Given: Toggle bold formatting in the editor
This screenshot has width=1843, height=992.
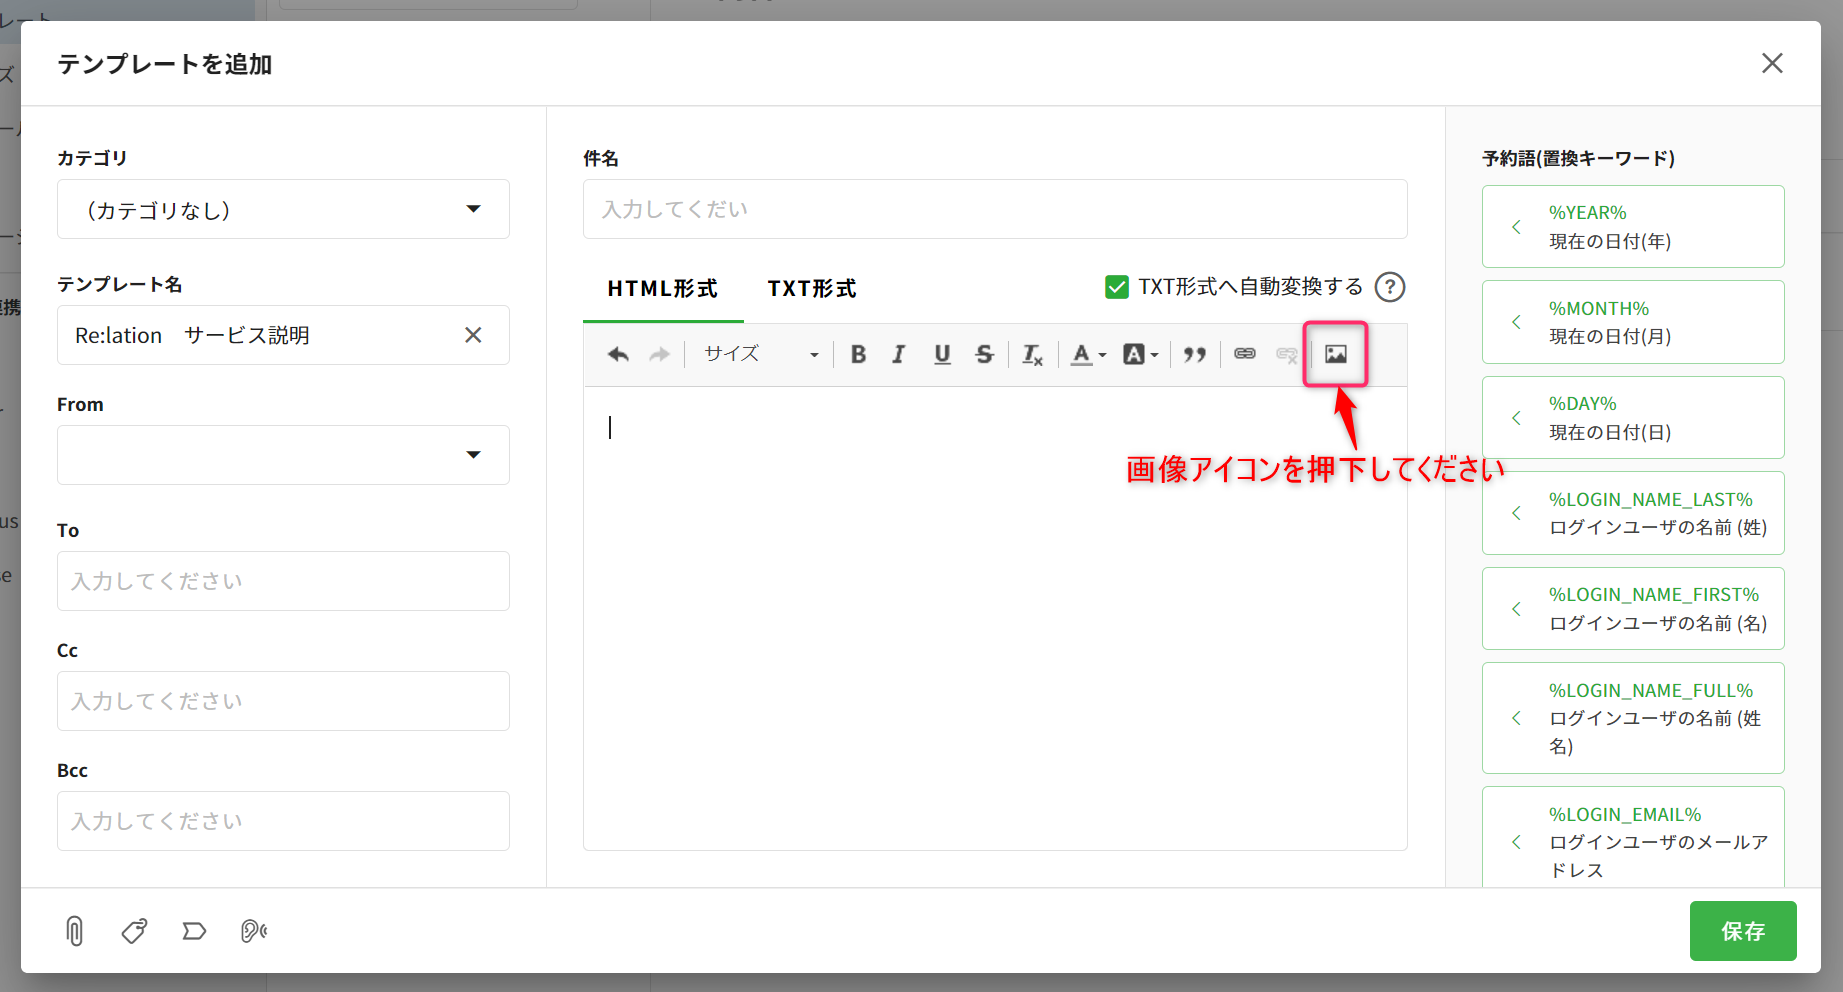Looking at the screenshot, I should (x=858, y=354).
